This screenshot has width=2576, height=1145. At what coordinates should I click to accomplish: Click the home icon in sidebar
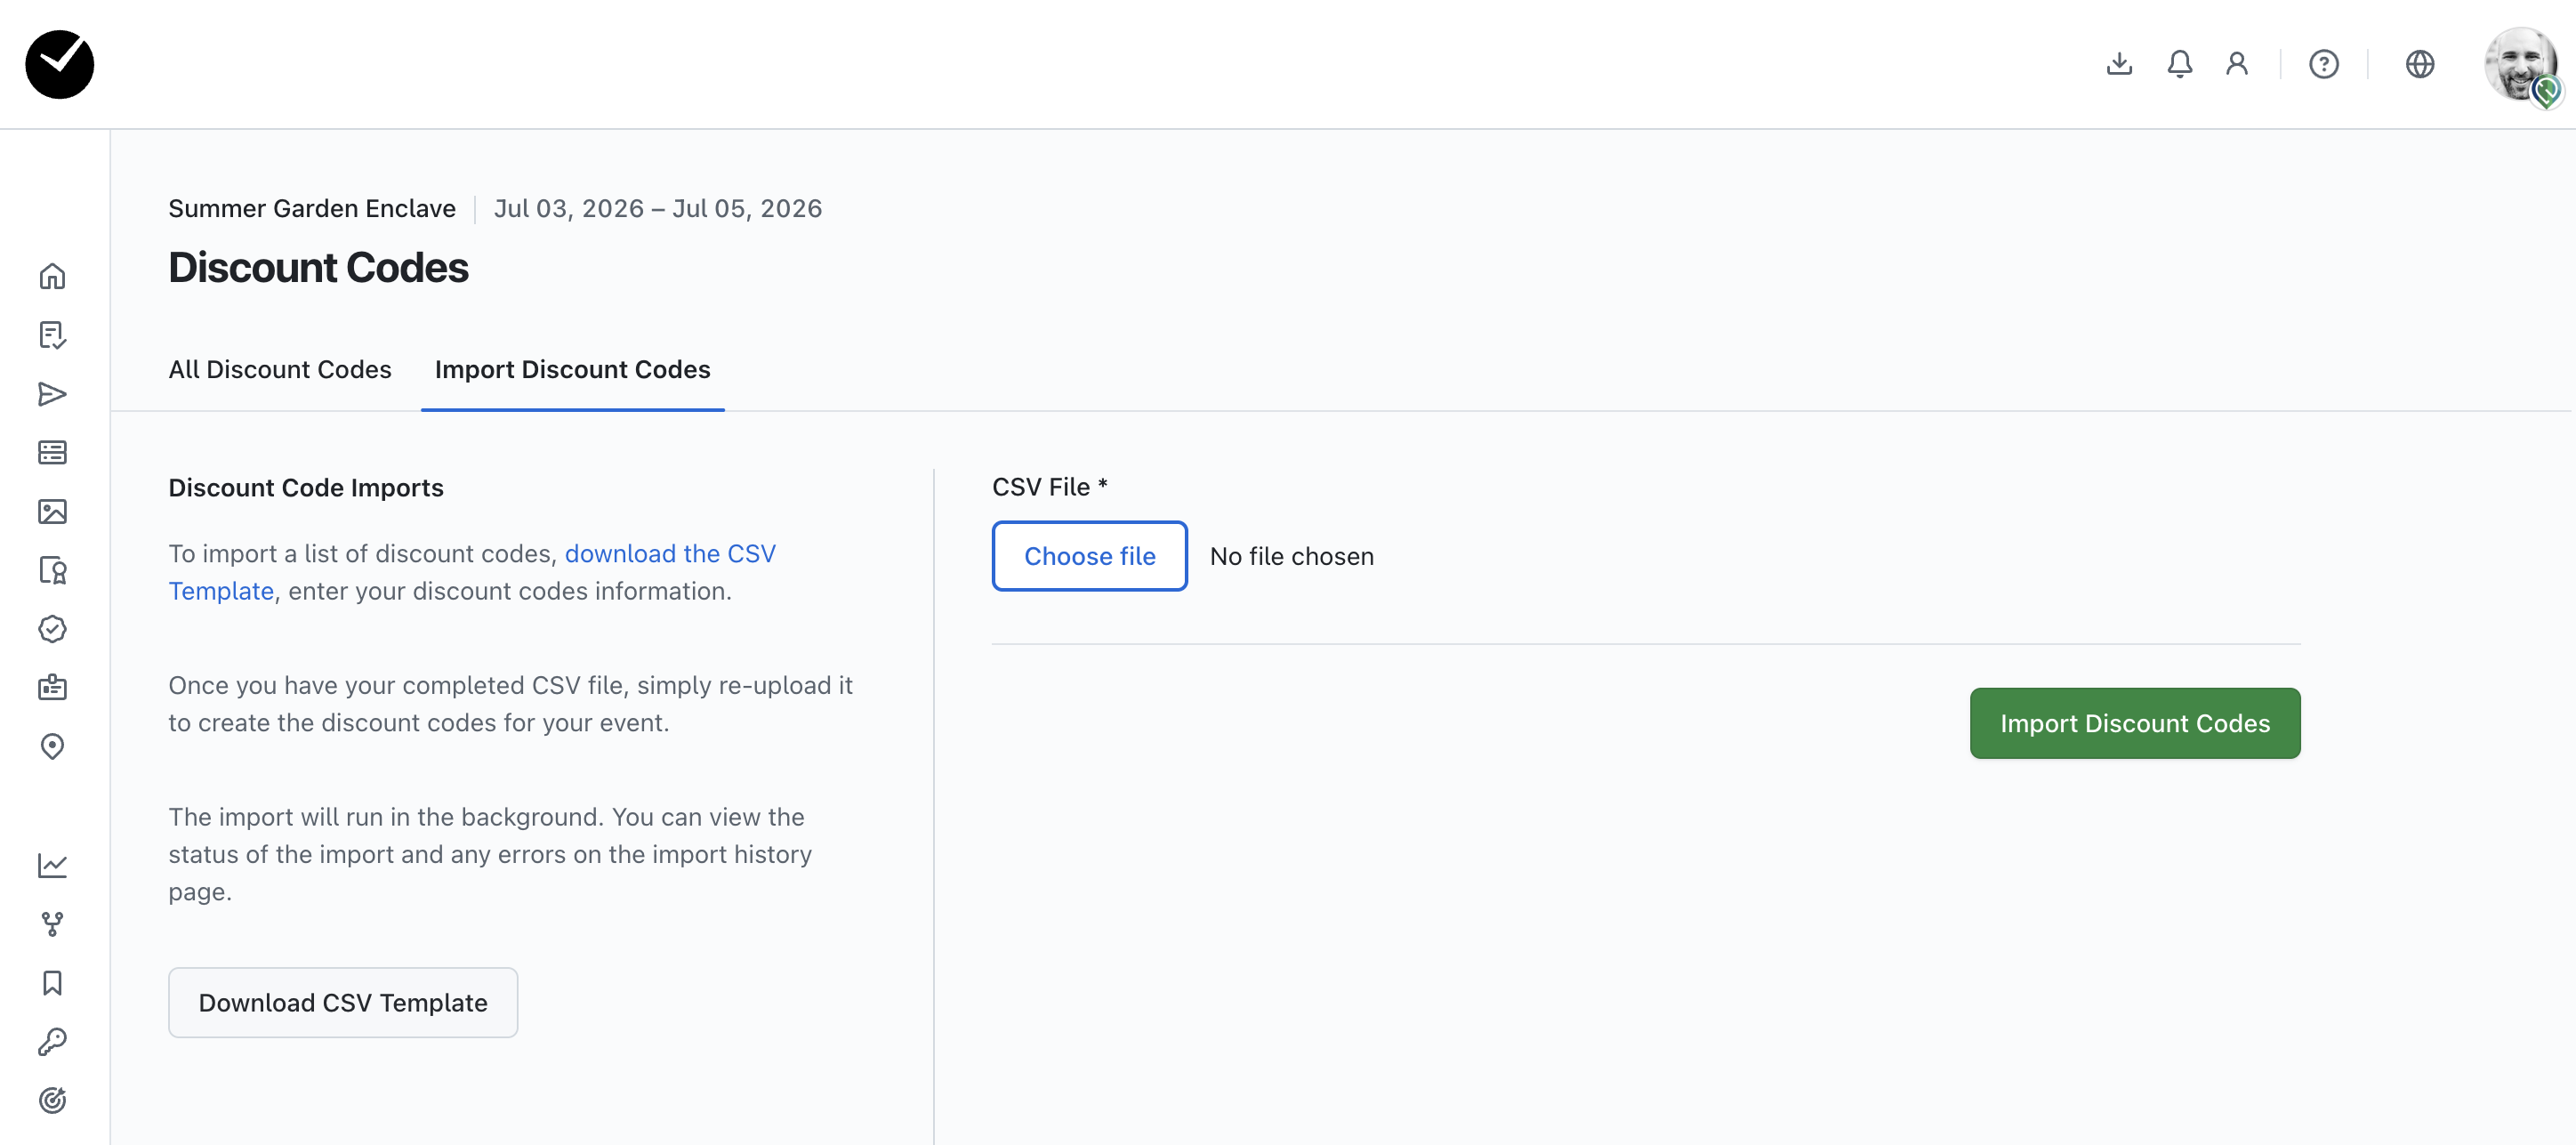point(52,276)
